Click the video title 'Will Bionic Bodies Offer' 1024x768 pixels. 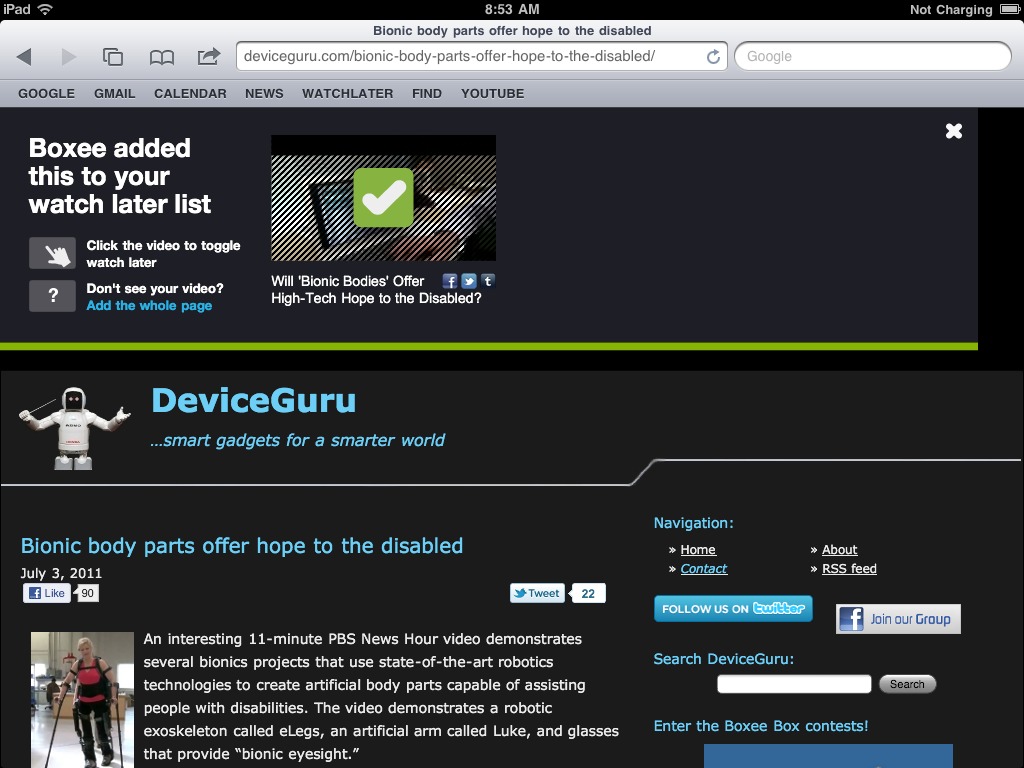(x=376, y=289)
